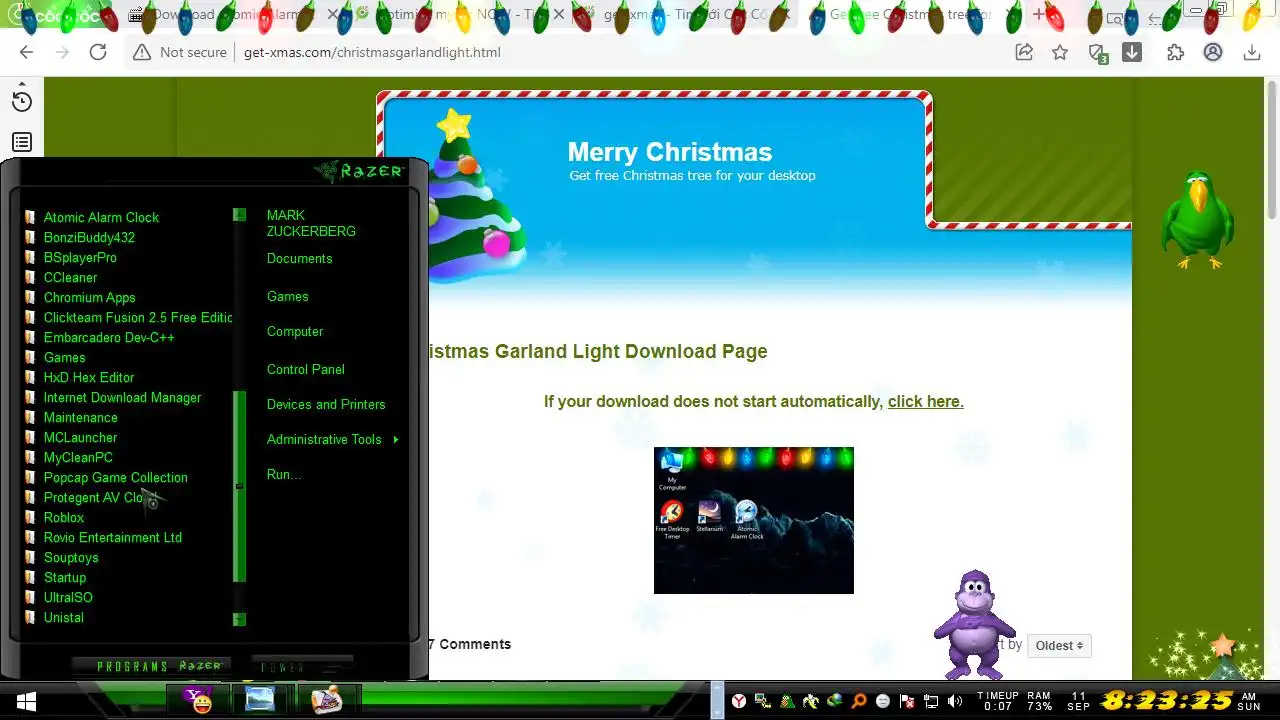
Task: Click the network tray icon
Action: 931,701
